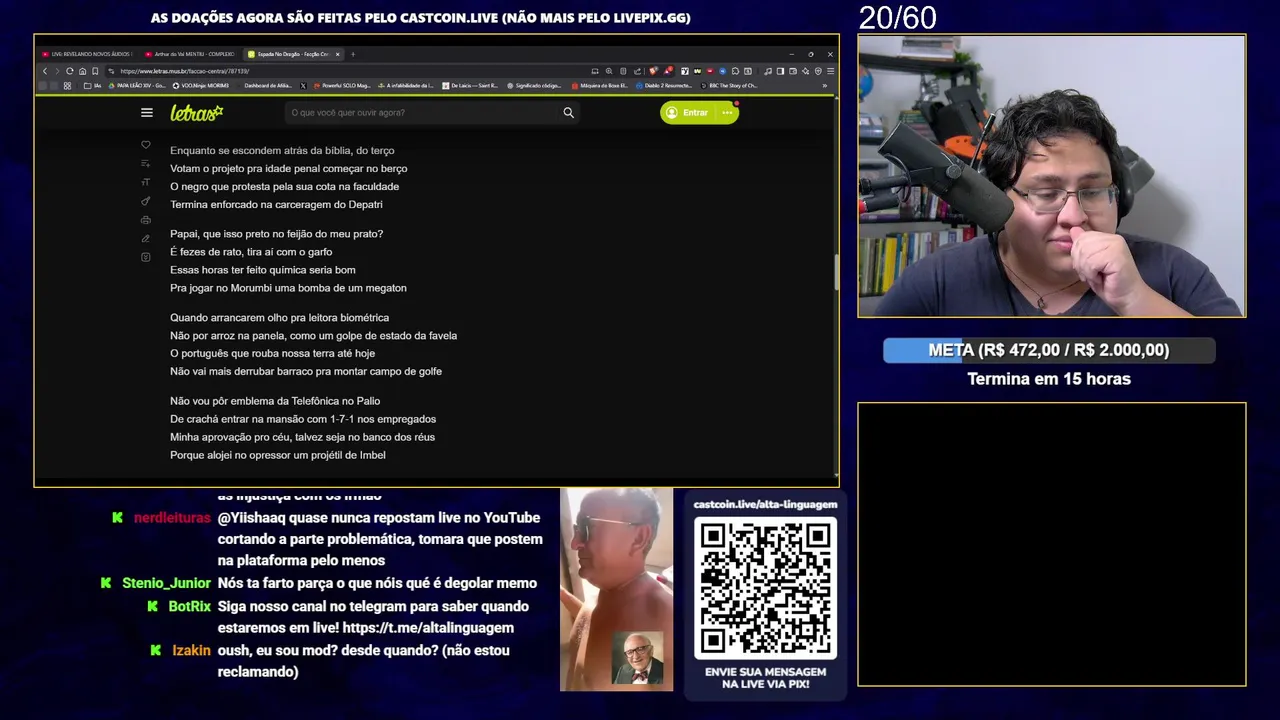Screen dimensions: 1280x720
Task: Open the X (Twitter) bookmark icon
Action: pos(303,86)
